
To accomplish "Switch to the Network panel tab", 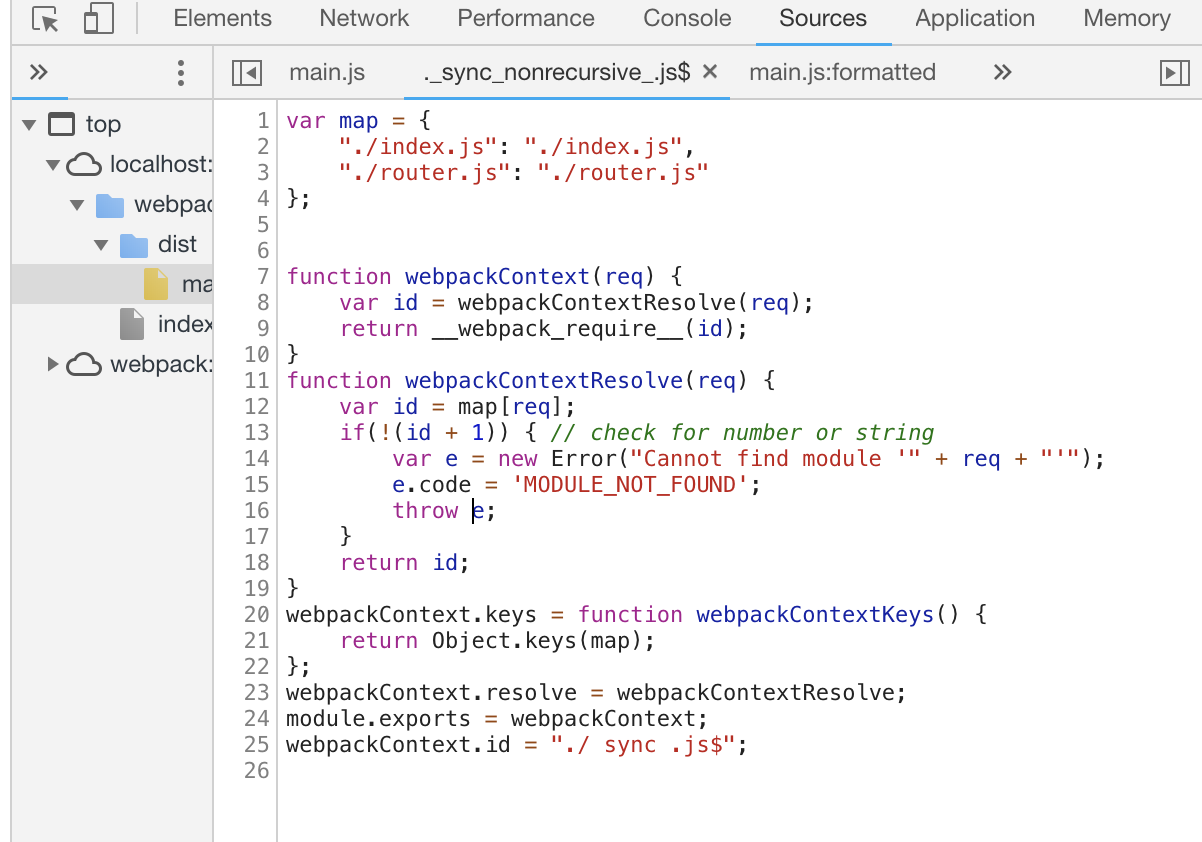I will (x=364, y=19).
